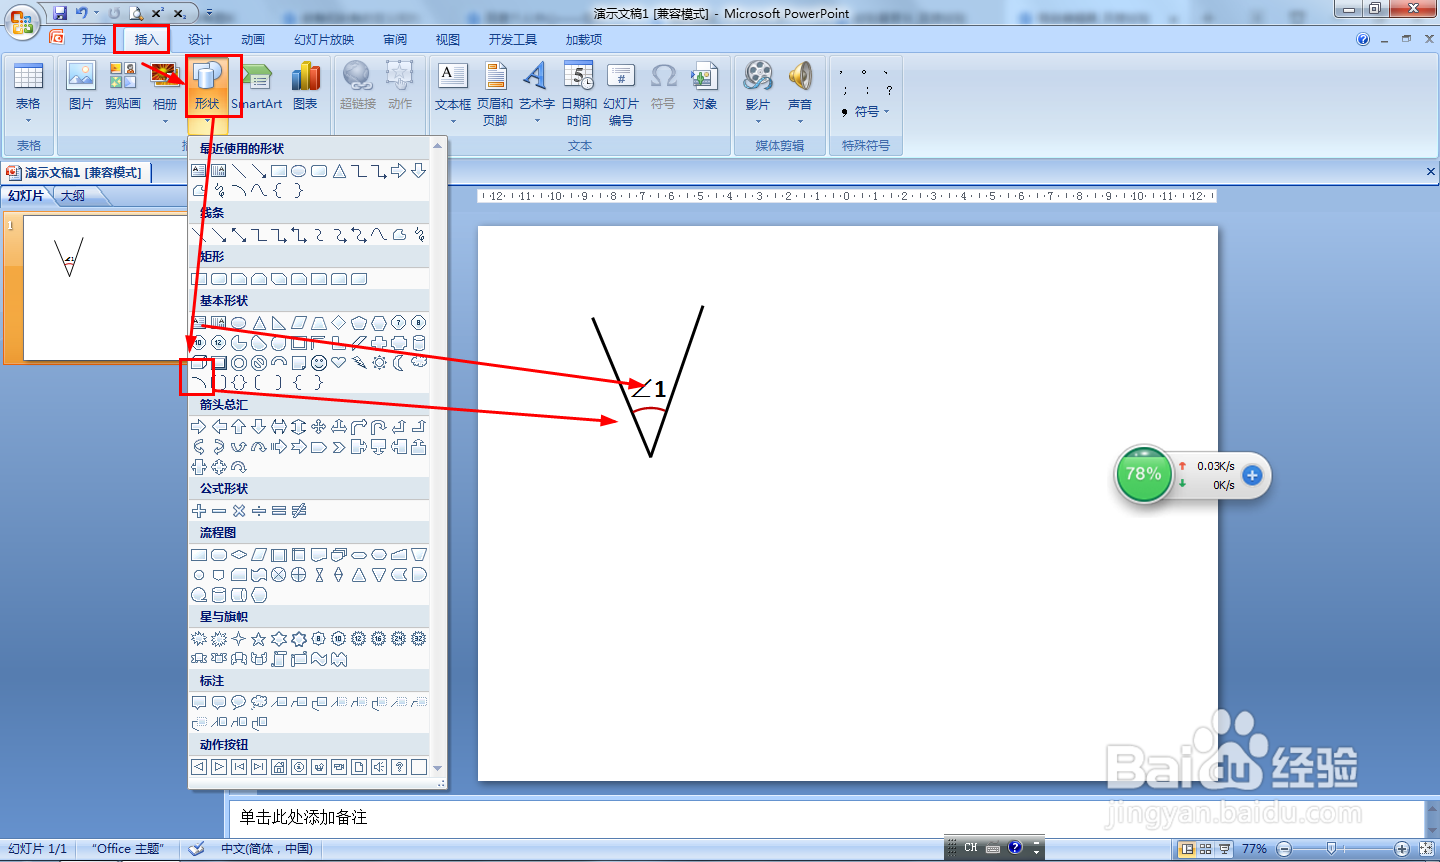Screen dimensions: 1440x862
Task: Undo the last action
Action: click(x=81, y=13)
